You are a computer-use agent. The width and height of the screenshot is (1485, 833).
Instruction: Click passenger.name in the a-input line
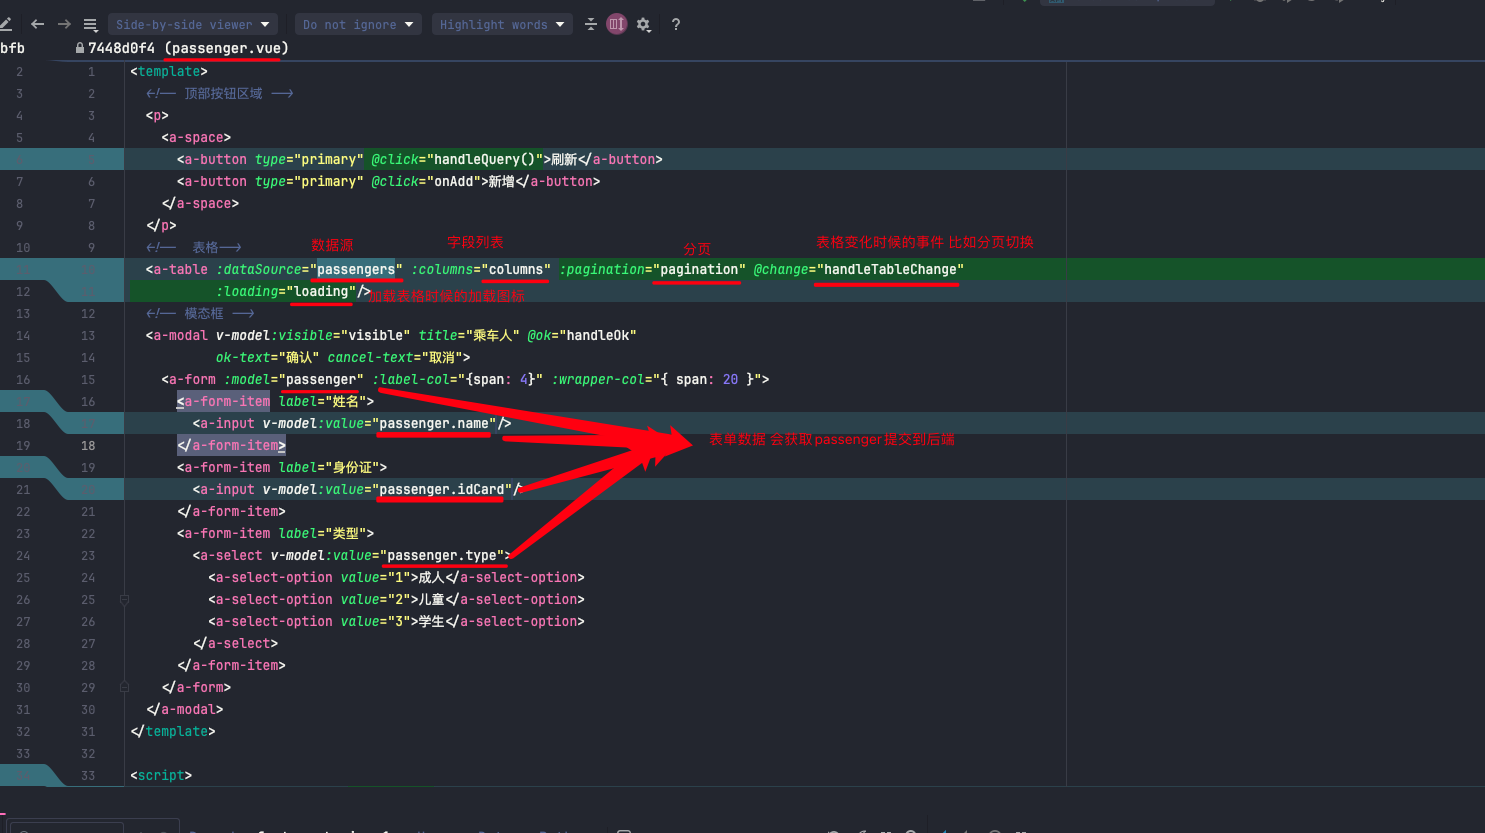coord(434,423)
